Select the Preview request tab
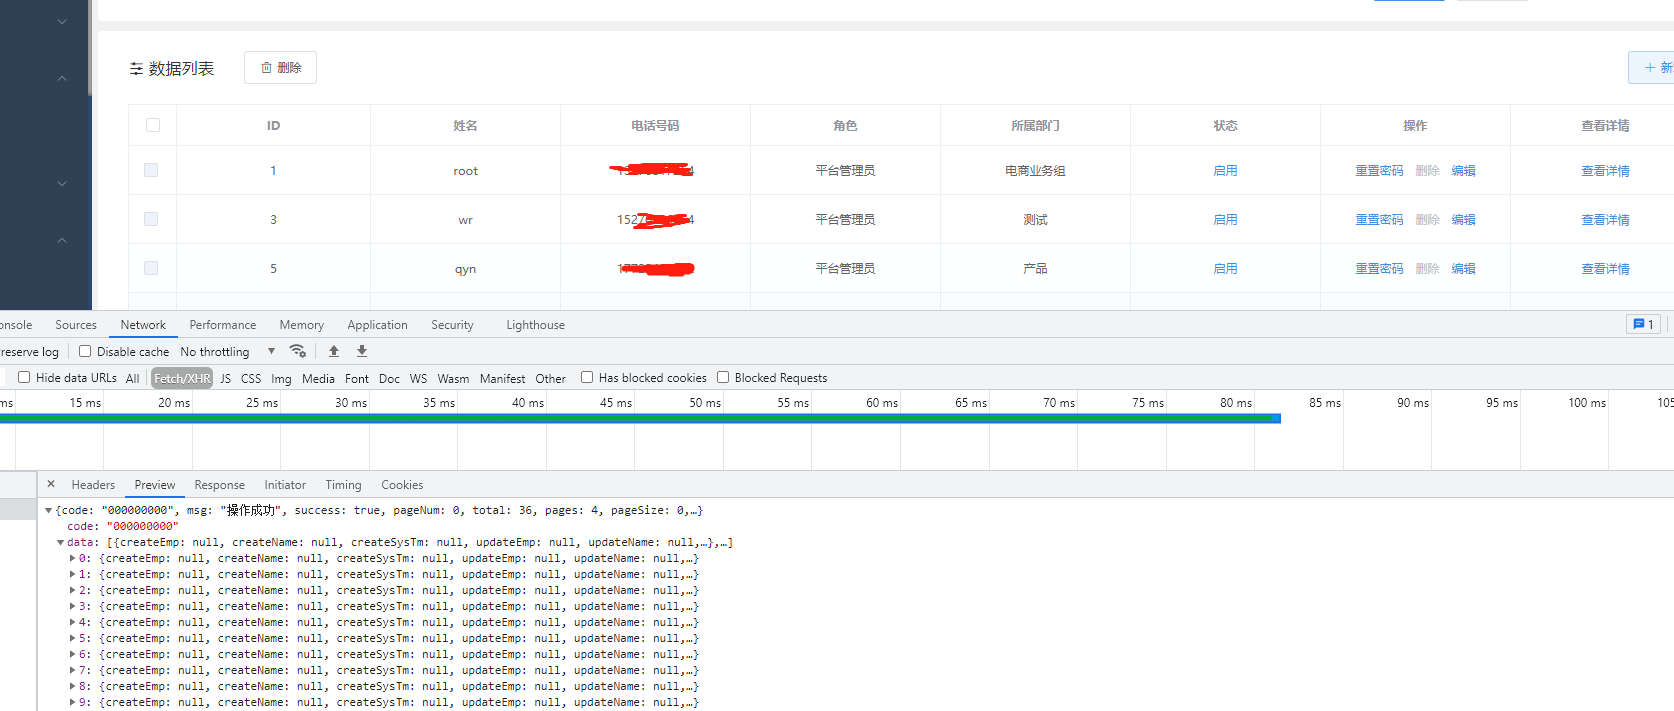1674x711 pixels. tap(155, 485)
